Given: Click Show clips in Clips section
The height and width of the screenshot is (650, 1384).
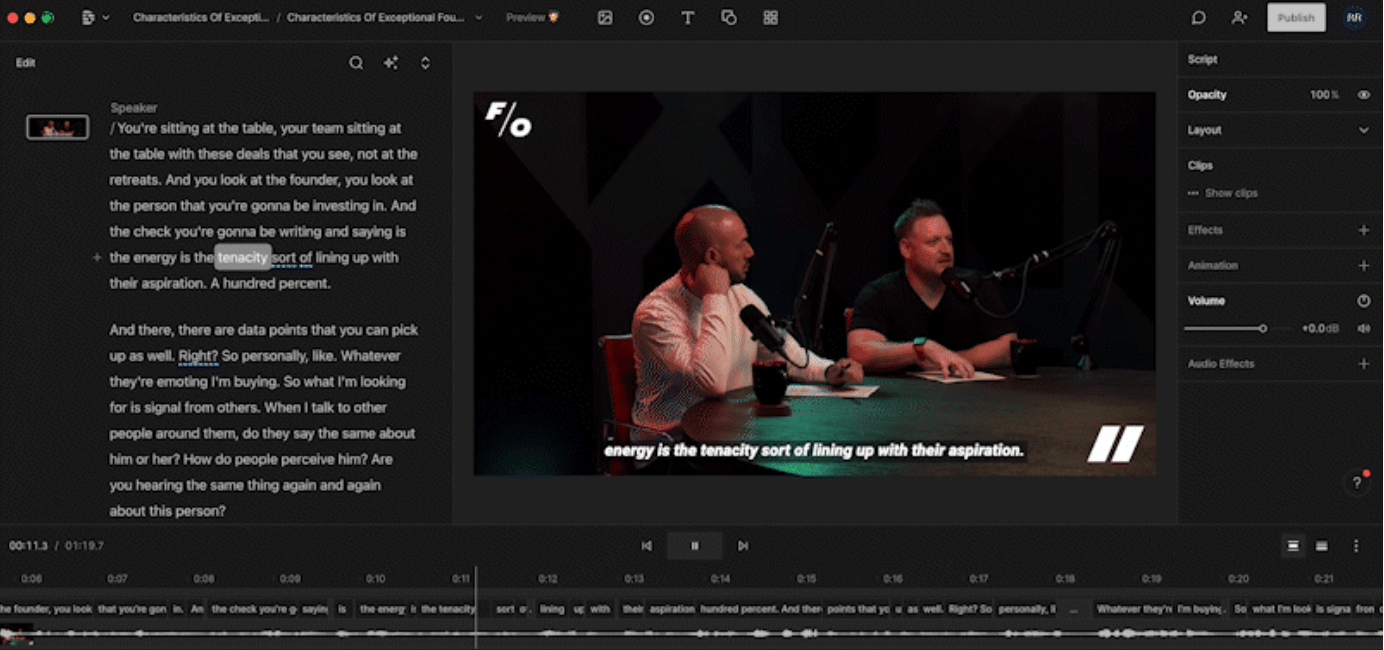Looking at the screenshot, I should (1230, 193).
